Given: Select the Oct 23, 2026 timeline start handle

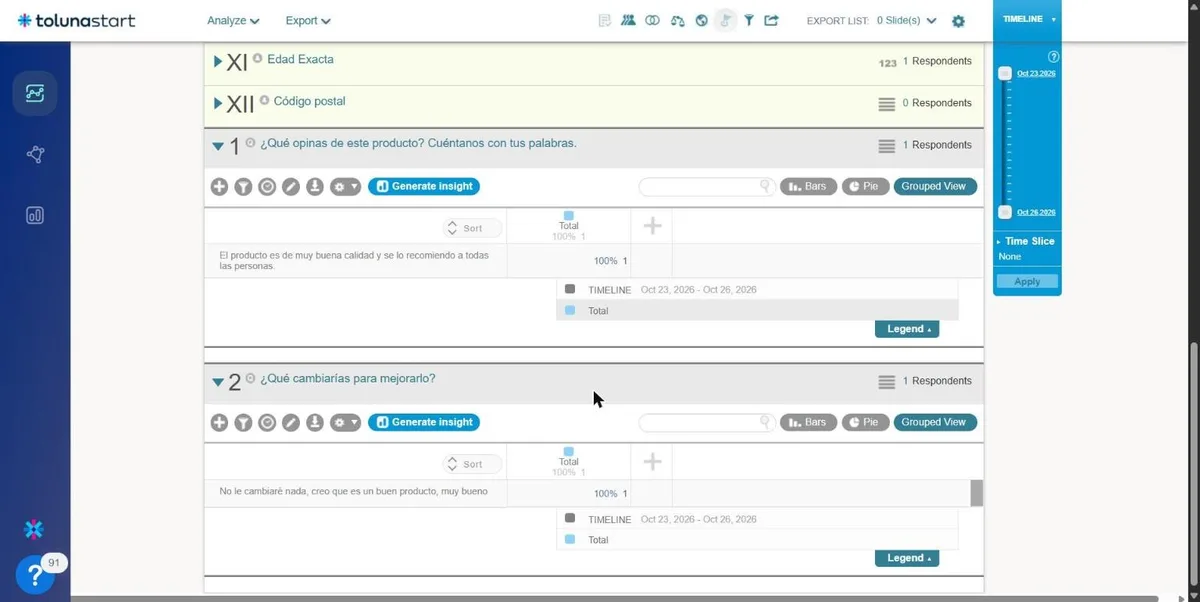Looking at the screenshot, I should point(1005,73).
